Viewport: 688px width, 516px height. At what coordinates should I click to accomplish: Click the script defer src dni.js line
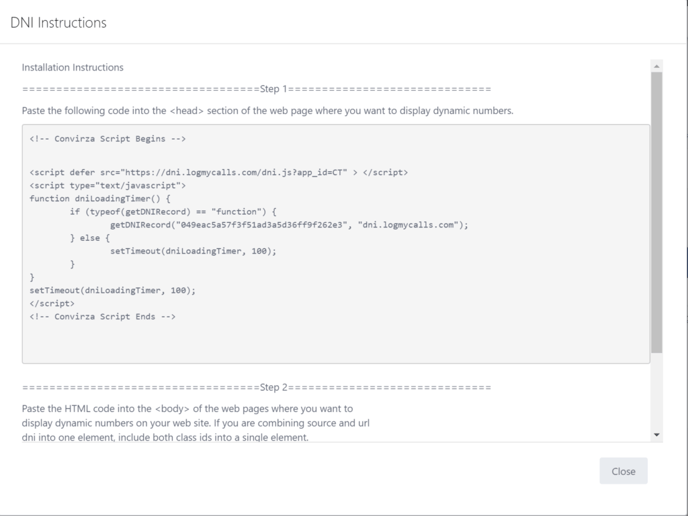219,172
